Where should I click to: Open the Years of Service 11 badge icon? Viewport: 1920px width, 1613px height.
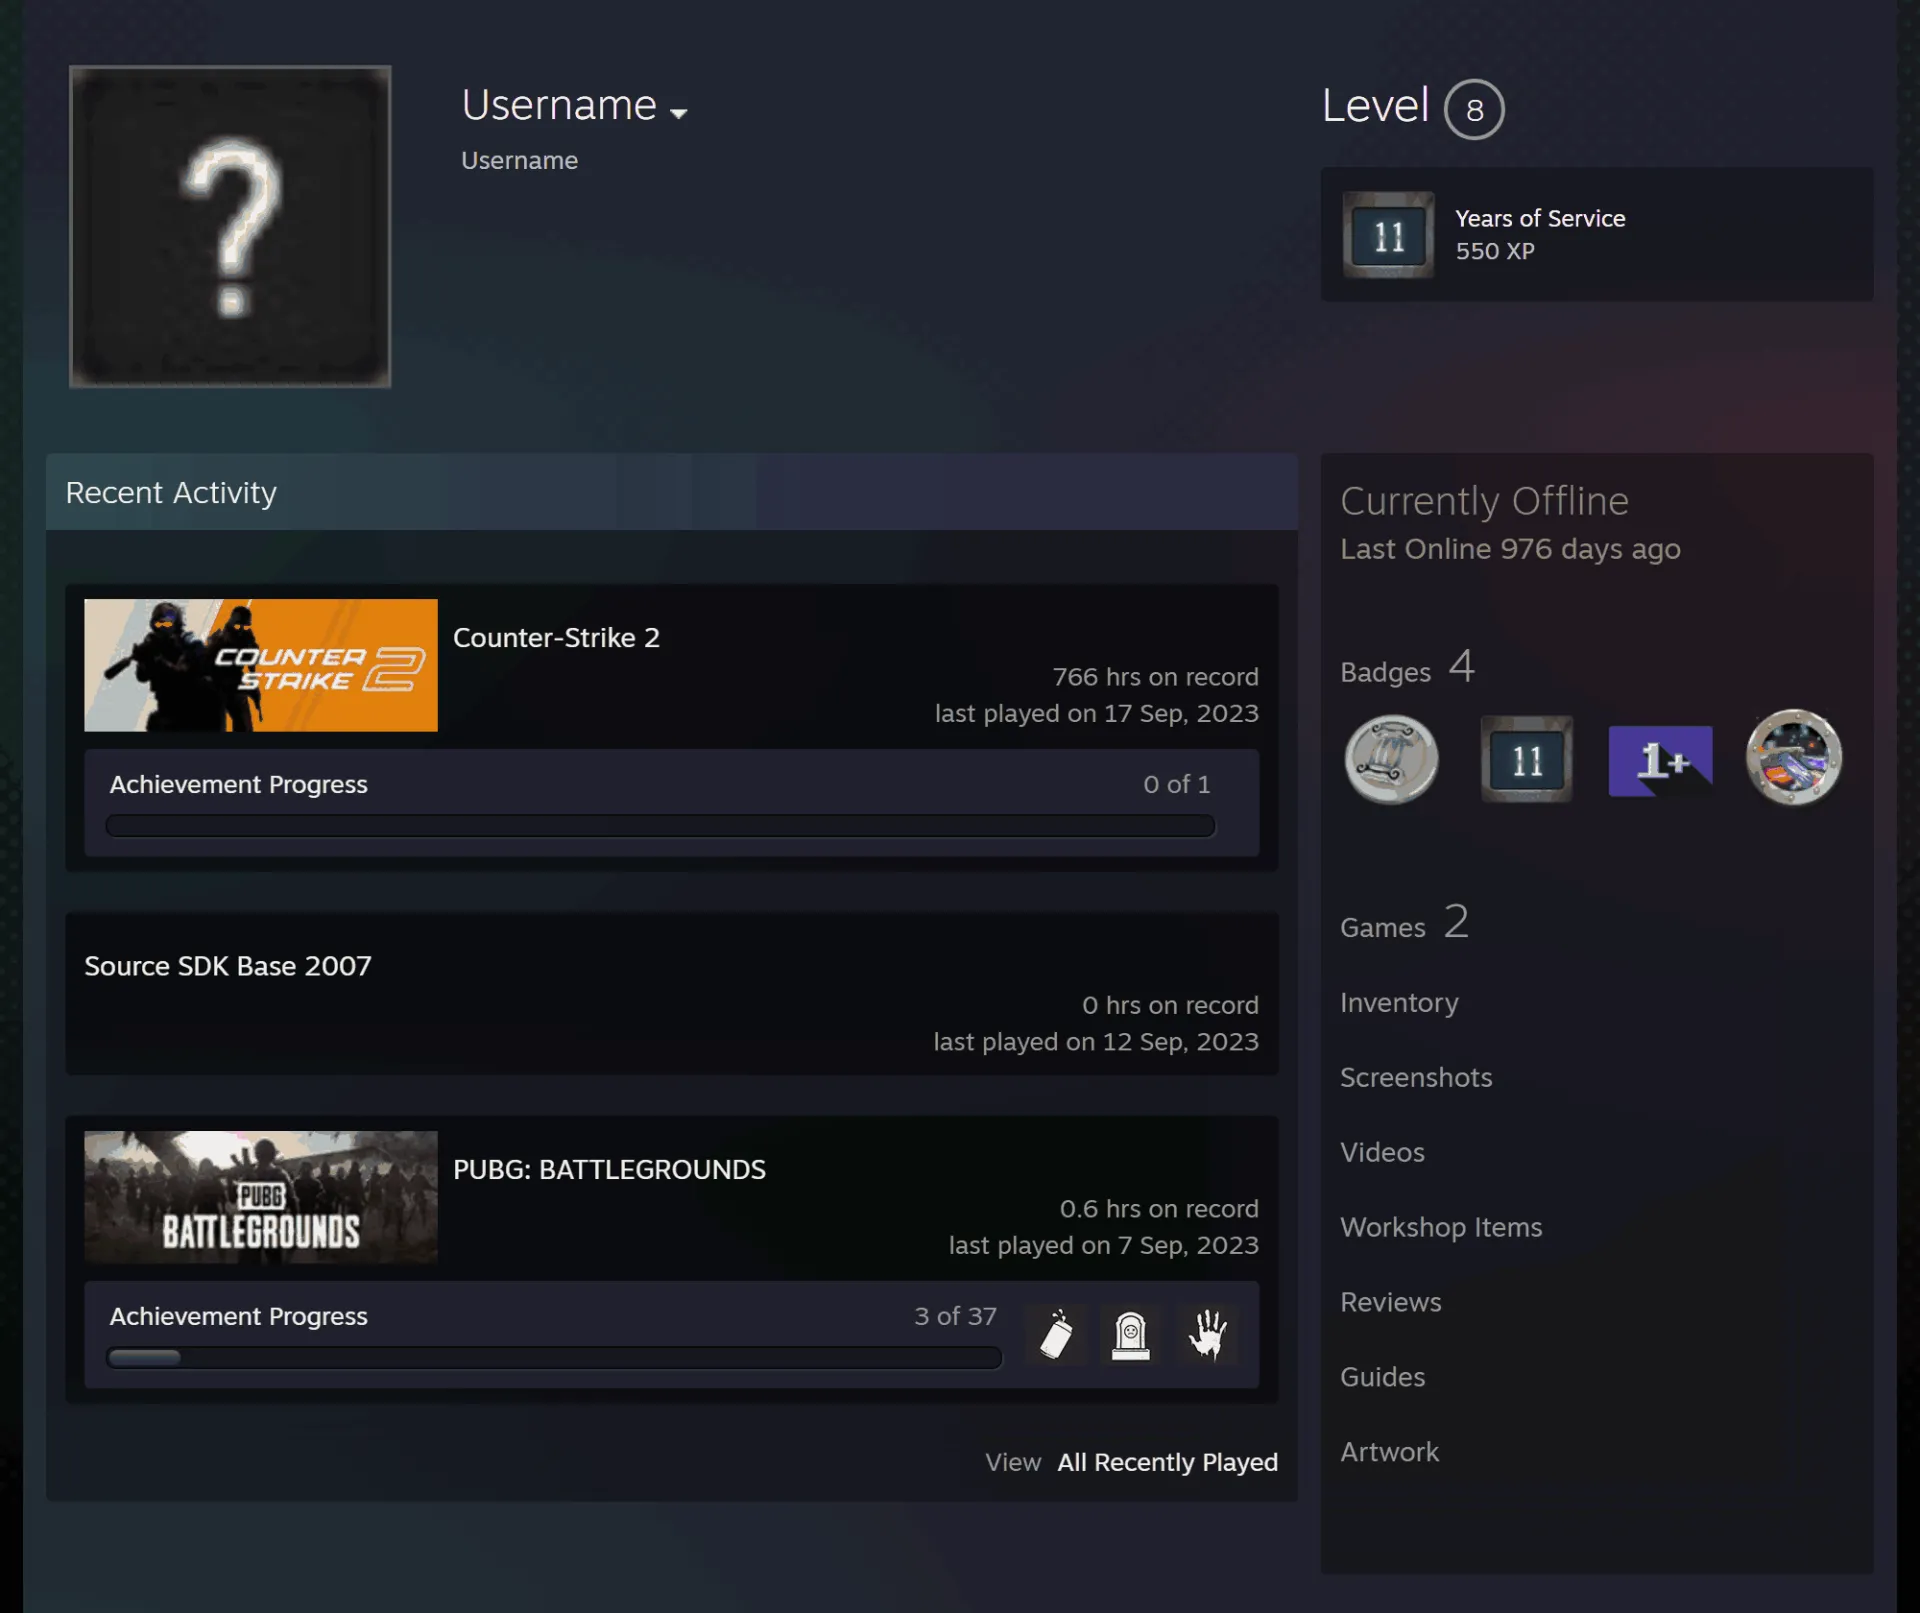pos(1388,235)
